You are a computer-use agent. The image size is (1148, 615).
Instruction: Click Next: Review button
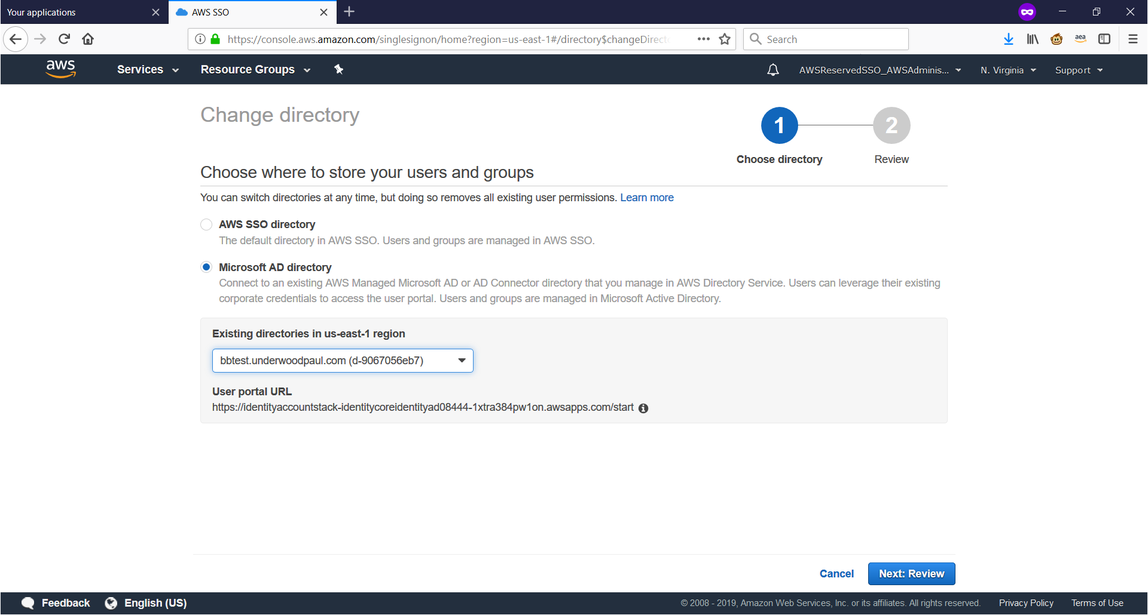[912, 574]
